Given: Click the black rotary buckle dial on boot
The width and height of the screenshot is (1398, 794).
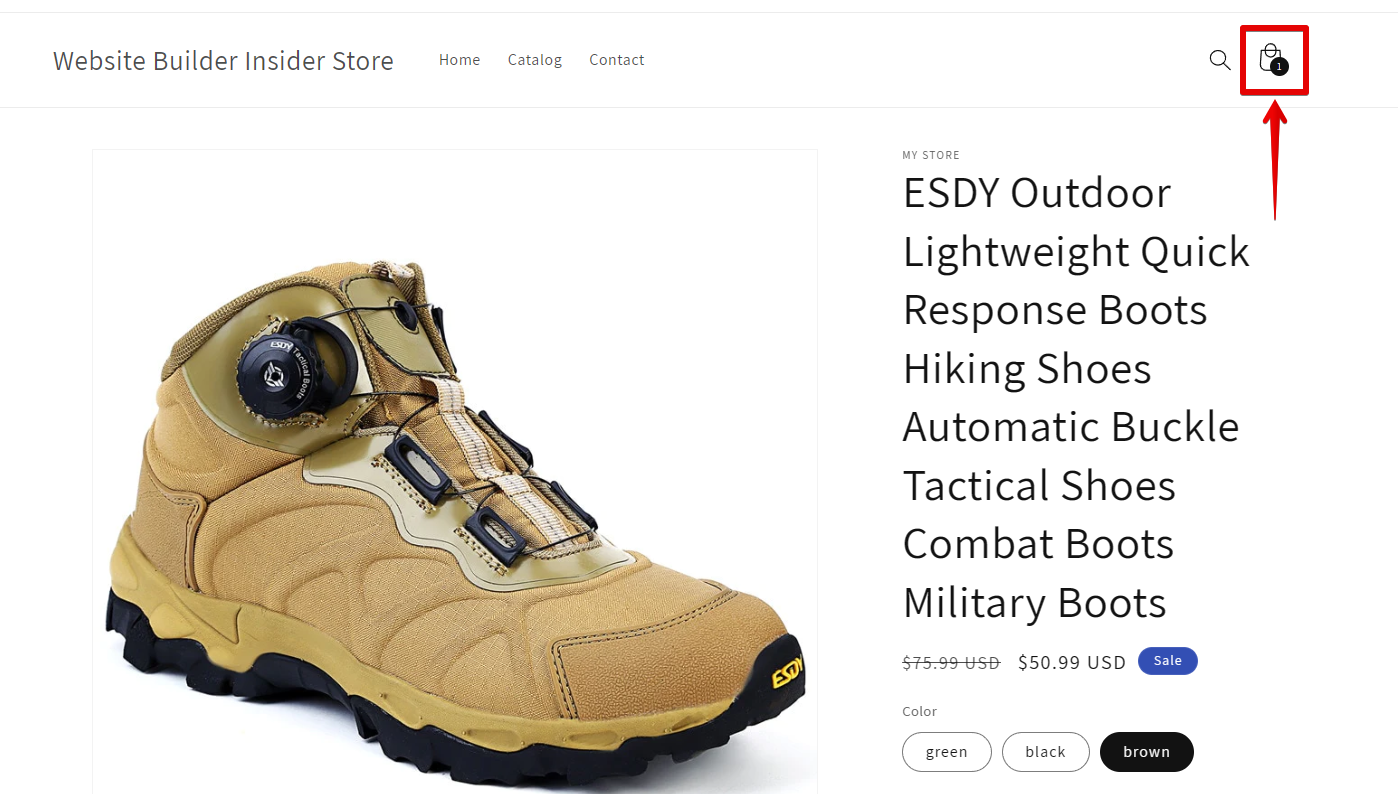Looking at the screenshot, I should pos(282,365).
